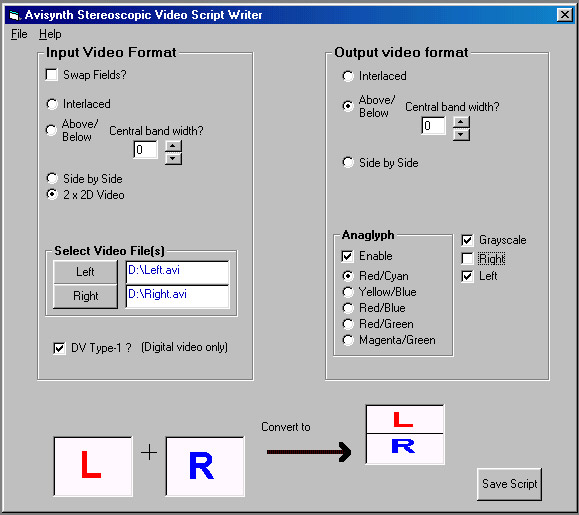This screenshot has width=579, height=515.
Task: Click the Save Script button
Action: (509, 484)
